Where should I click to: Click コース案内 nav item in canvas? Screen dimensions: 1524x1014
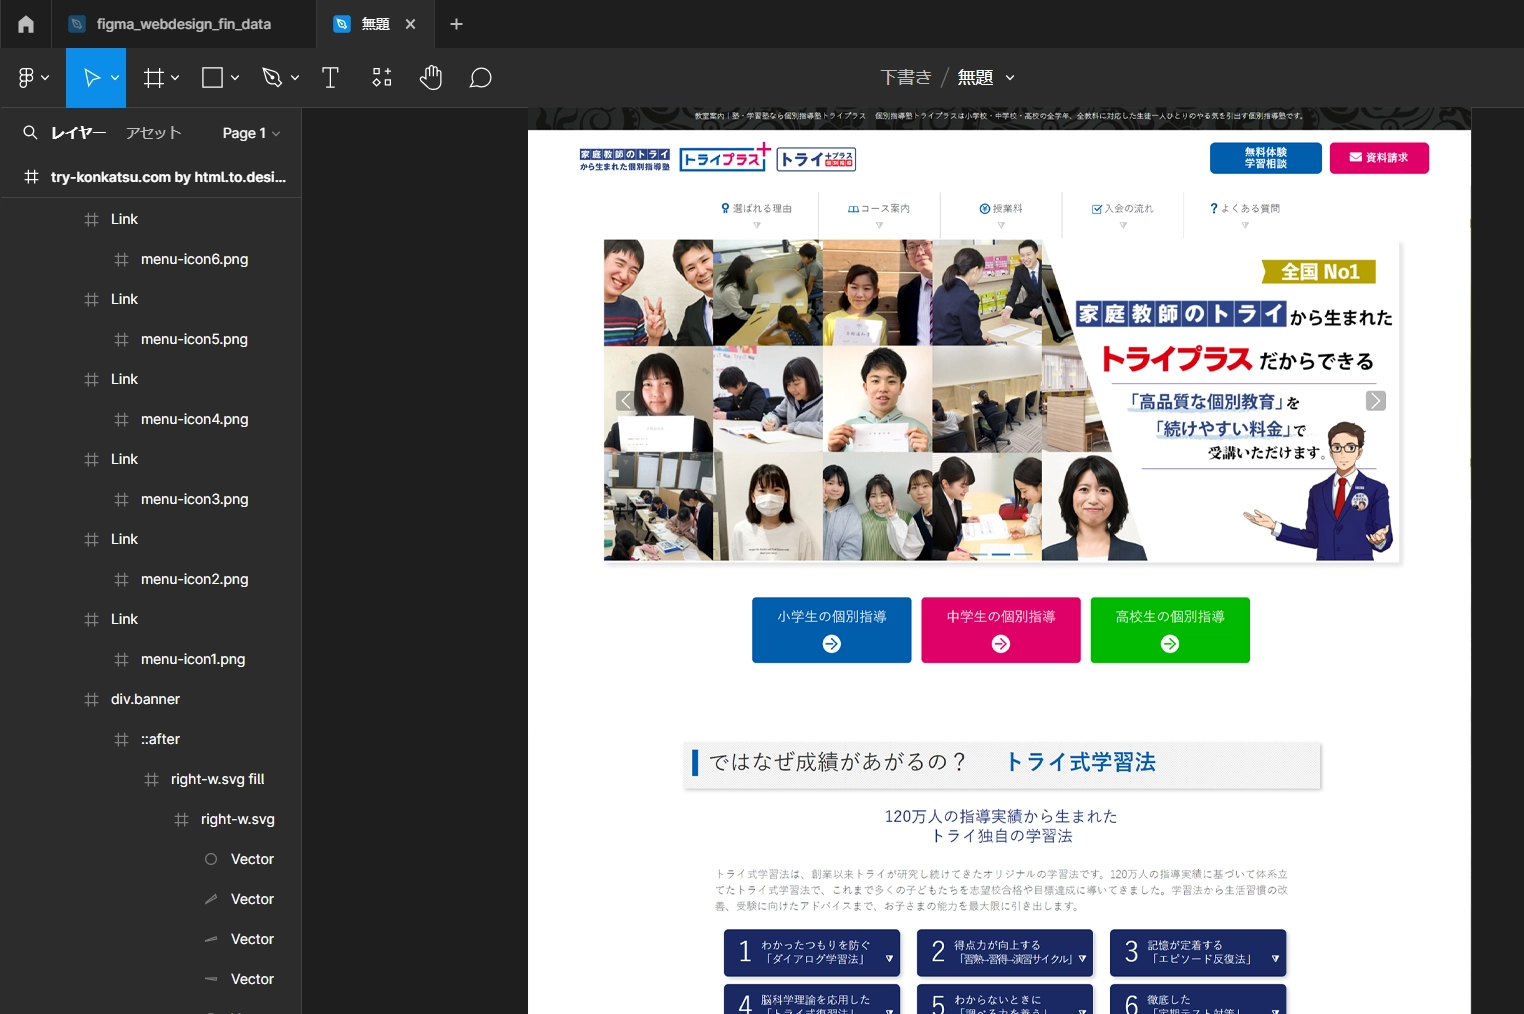[879, 209]
